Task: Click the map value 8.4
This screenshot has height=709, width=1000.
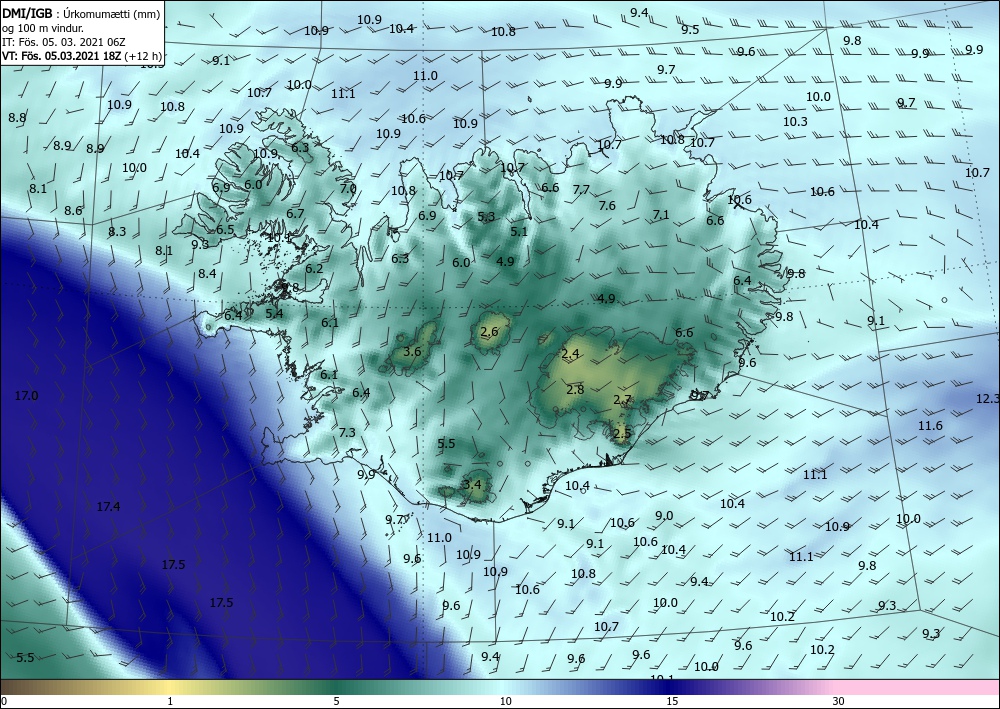Action: (x=207, y=274)
